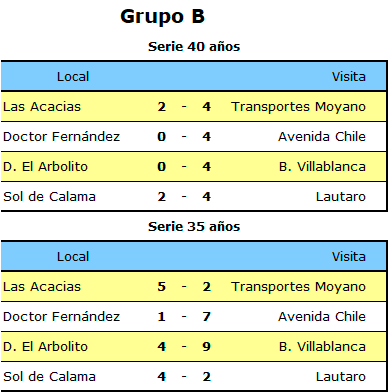Click B. Villablanca in Serie 40 table
This screenshot has width=388, height=392.
(322, 167)
